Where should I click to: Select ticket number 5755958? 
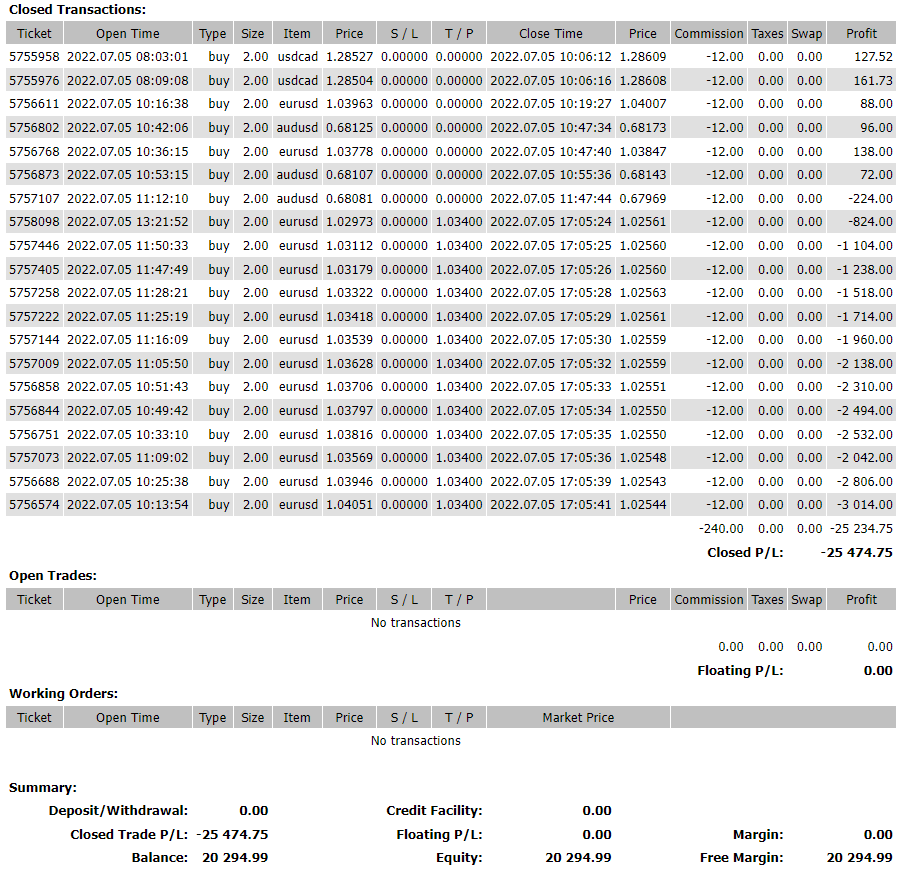pos(34,57)
